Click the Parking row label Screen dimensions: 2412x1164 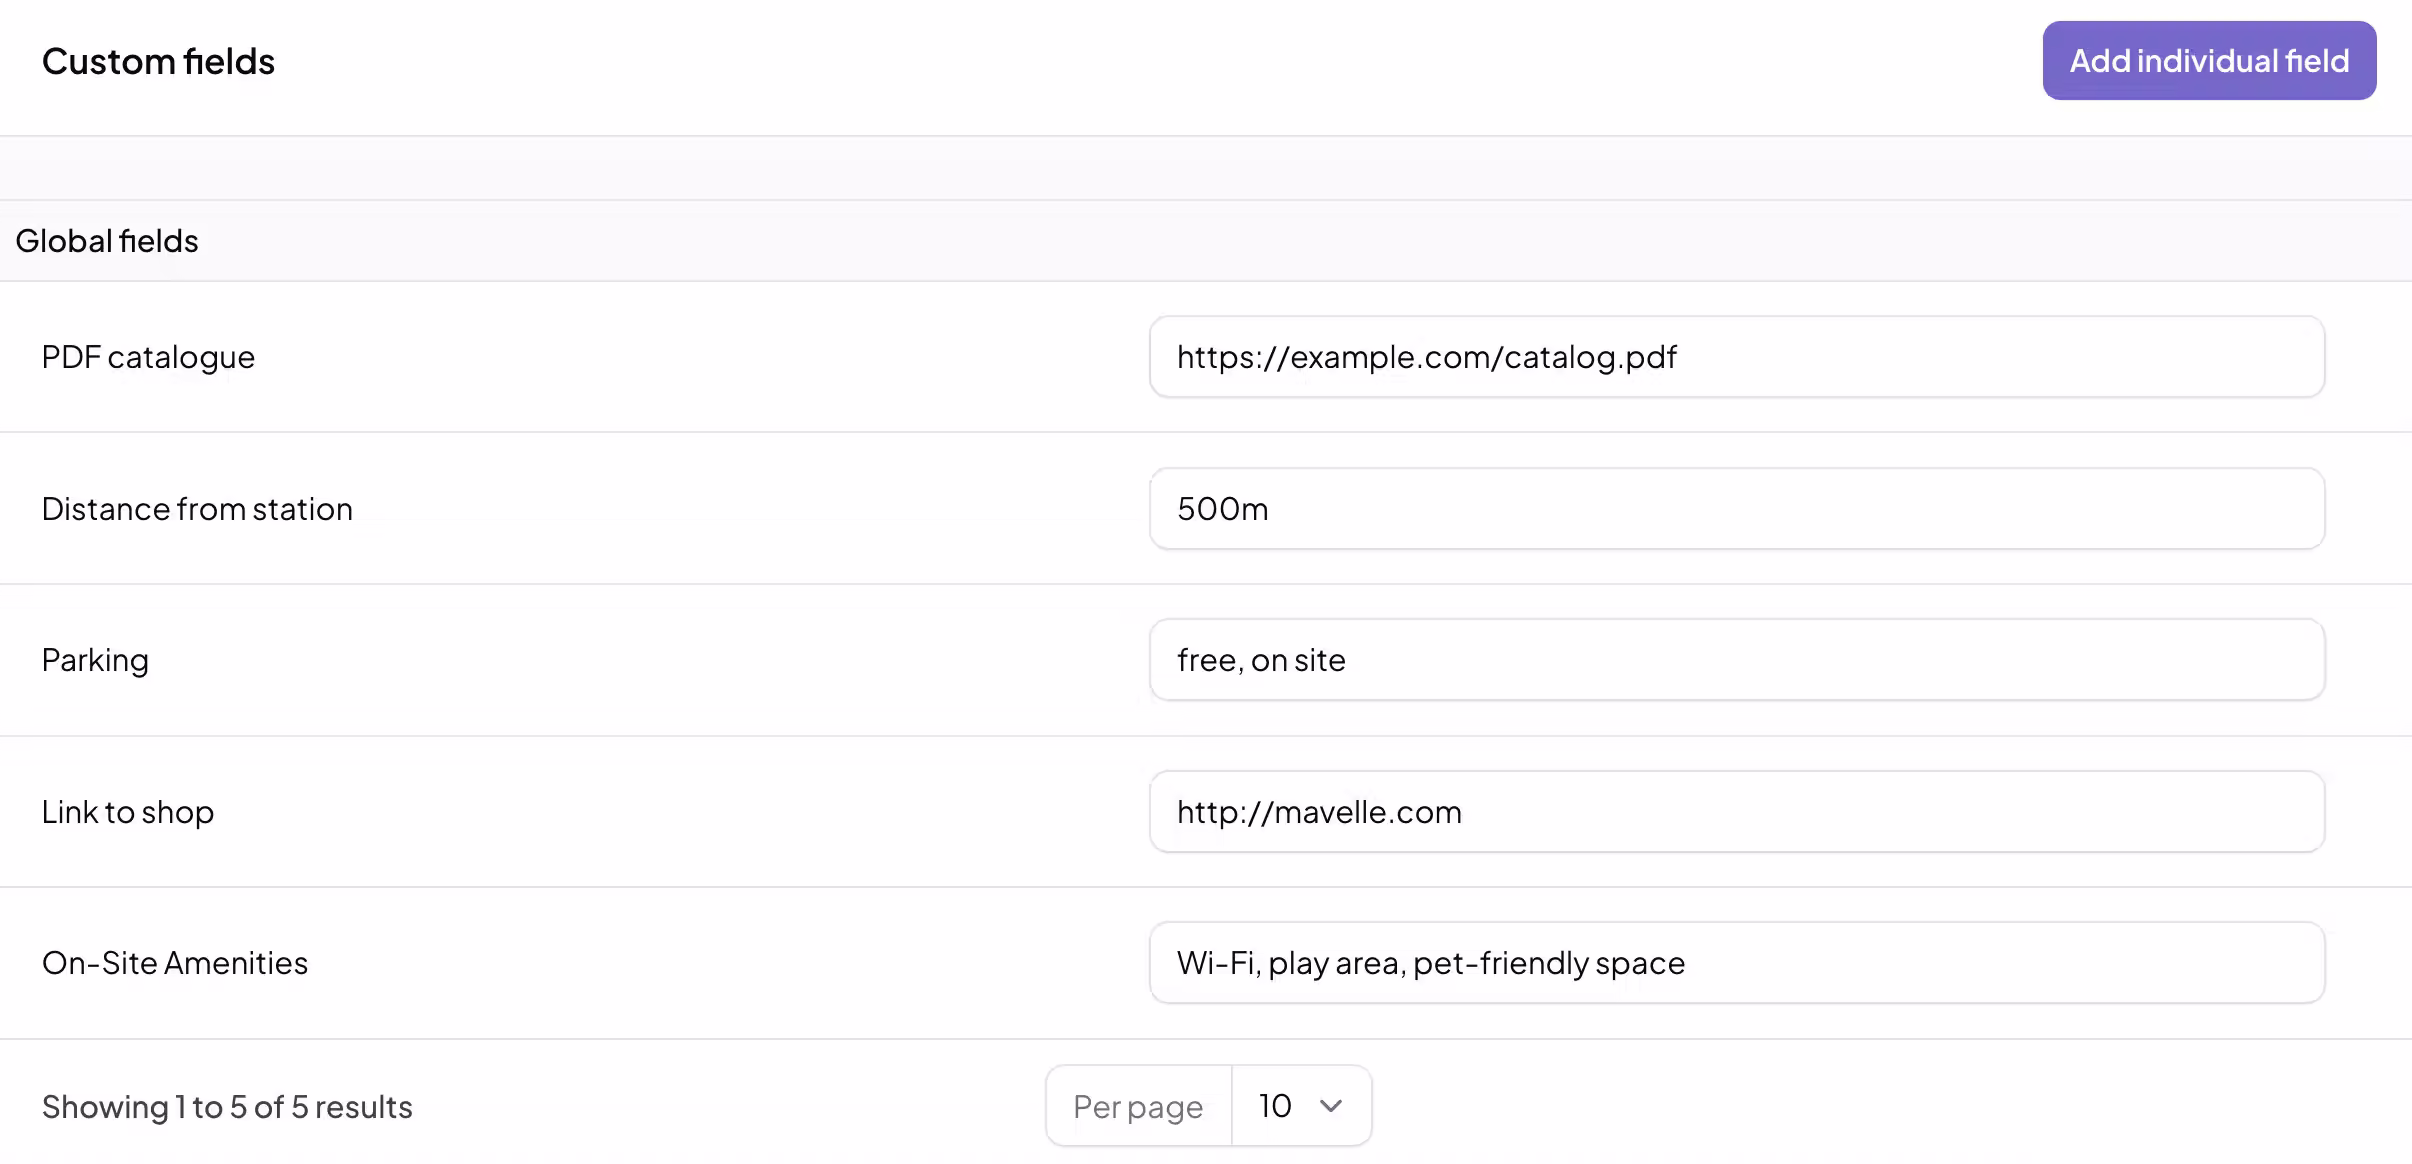95,660
